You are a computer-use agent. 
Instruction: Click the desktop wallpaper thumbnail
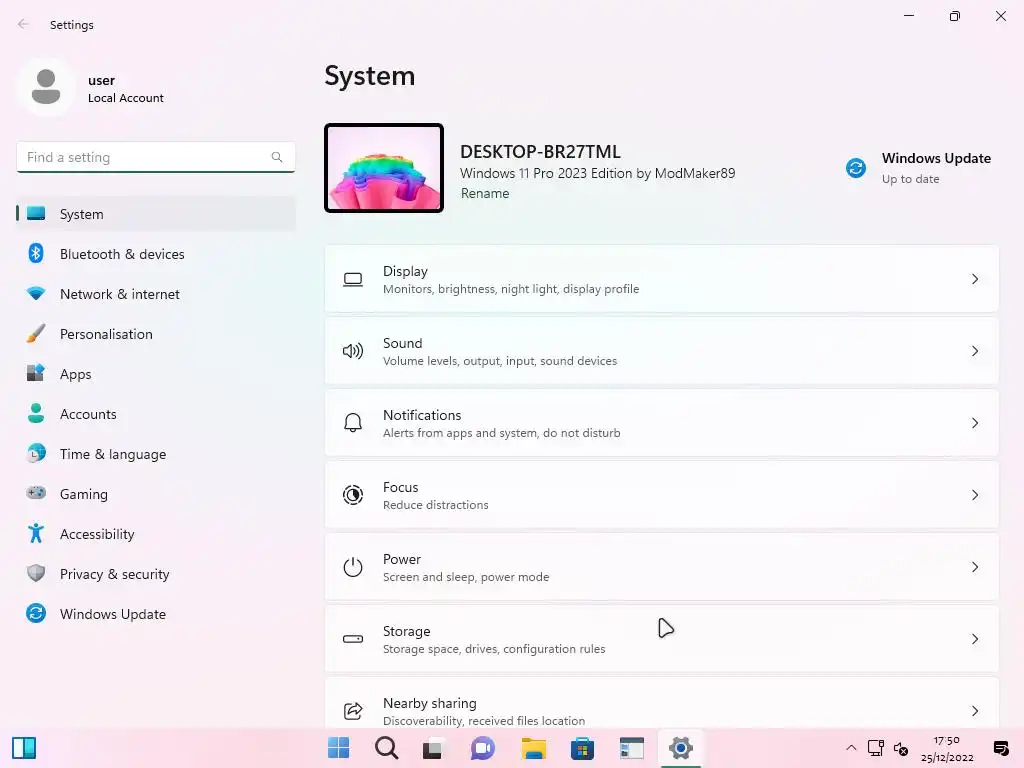tap(384, 168)
